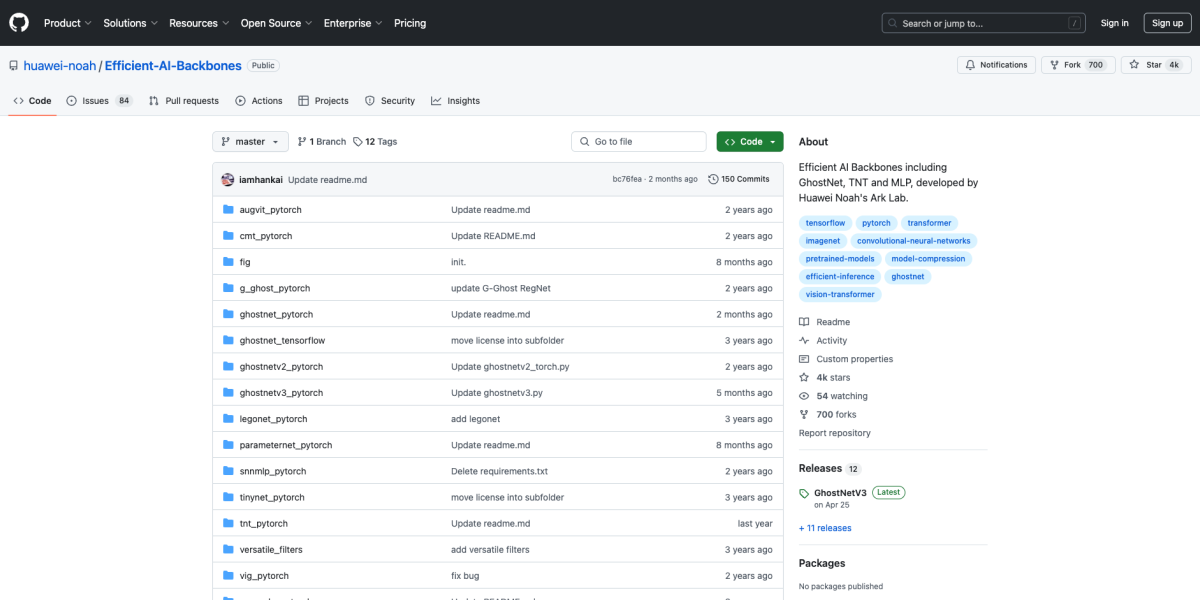Click the GitHub logo icon
The width and height of the screenshot is (1200, 600).
pyautogui.click(x=20, y=23)
